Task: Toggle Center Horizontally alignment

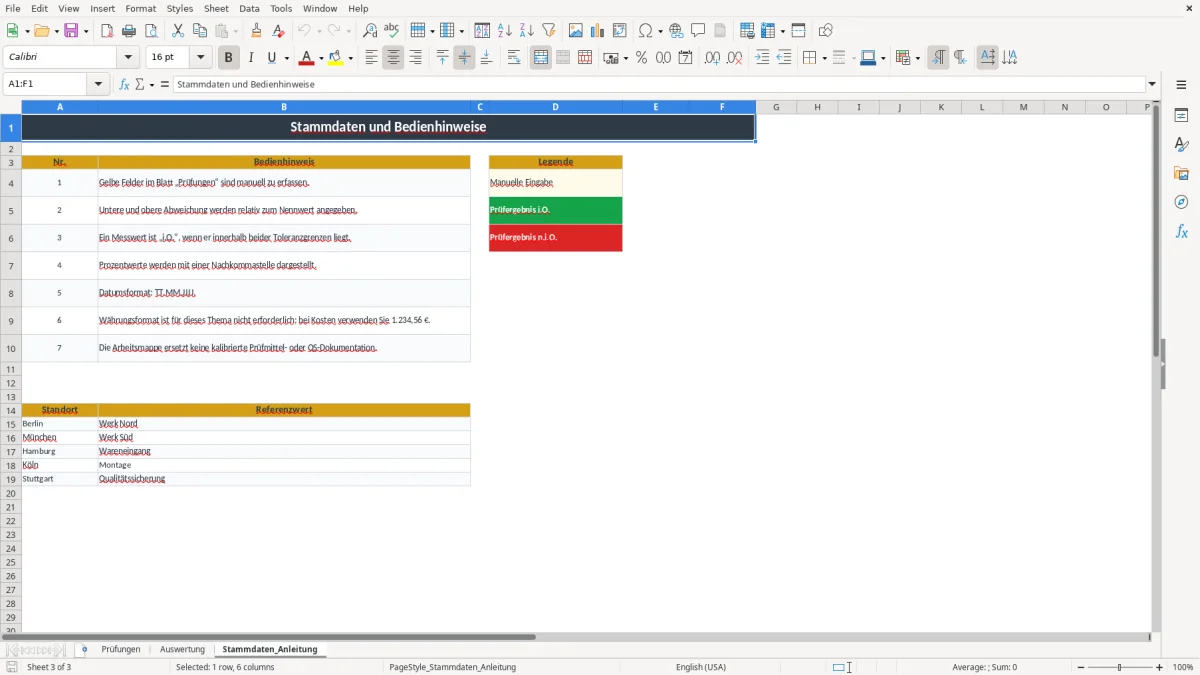Action: [x=393, y=58]
